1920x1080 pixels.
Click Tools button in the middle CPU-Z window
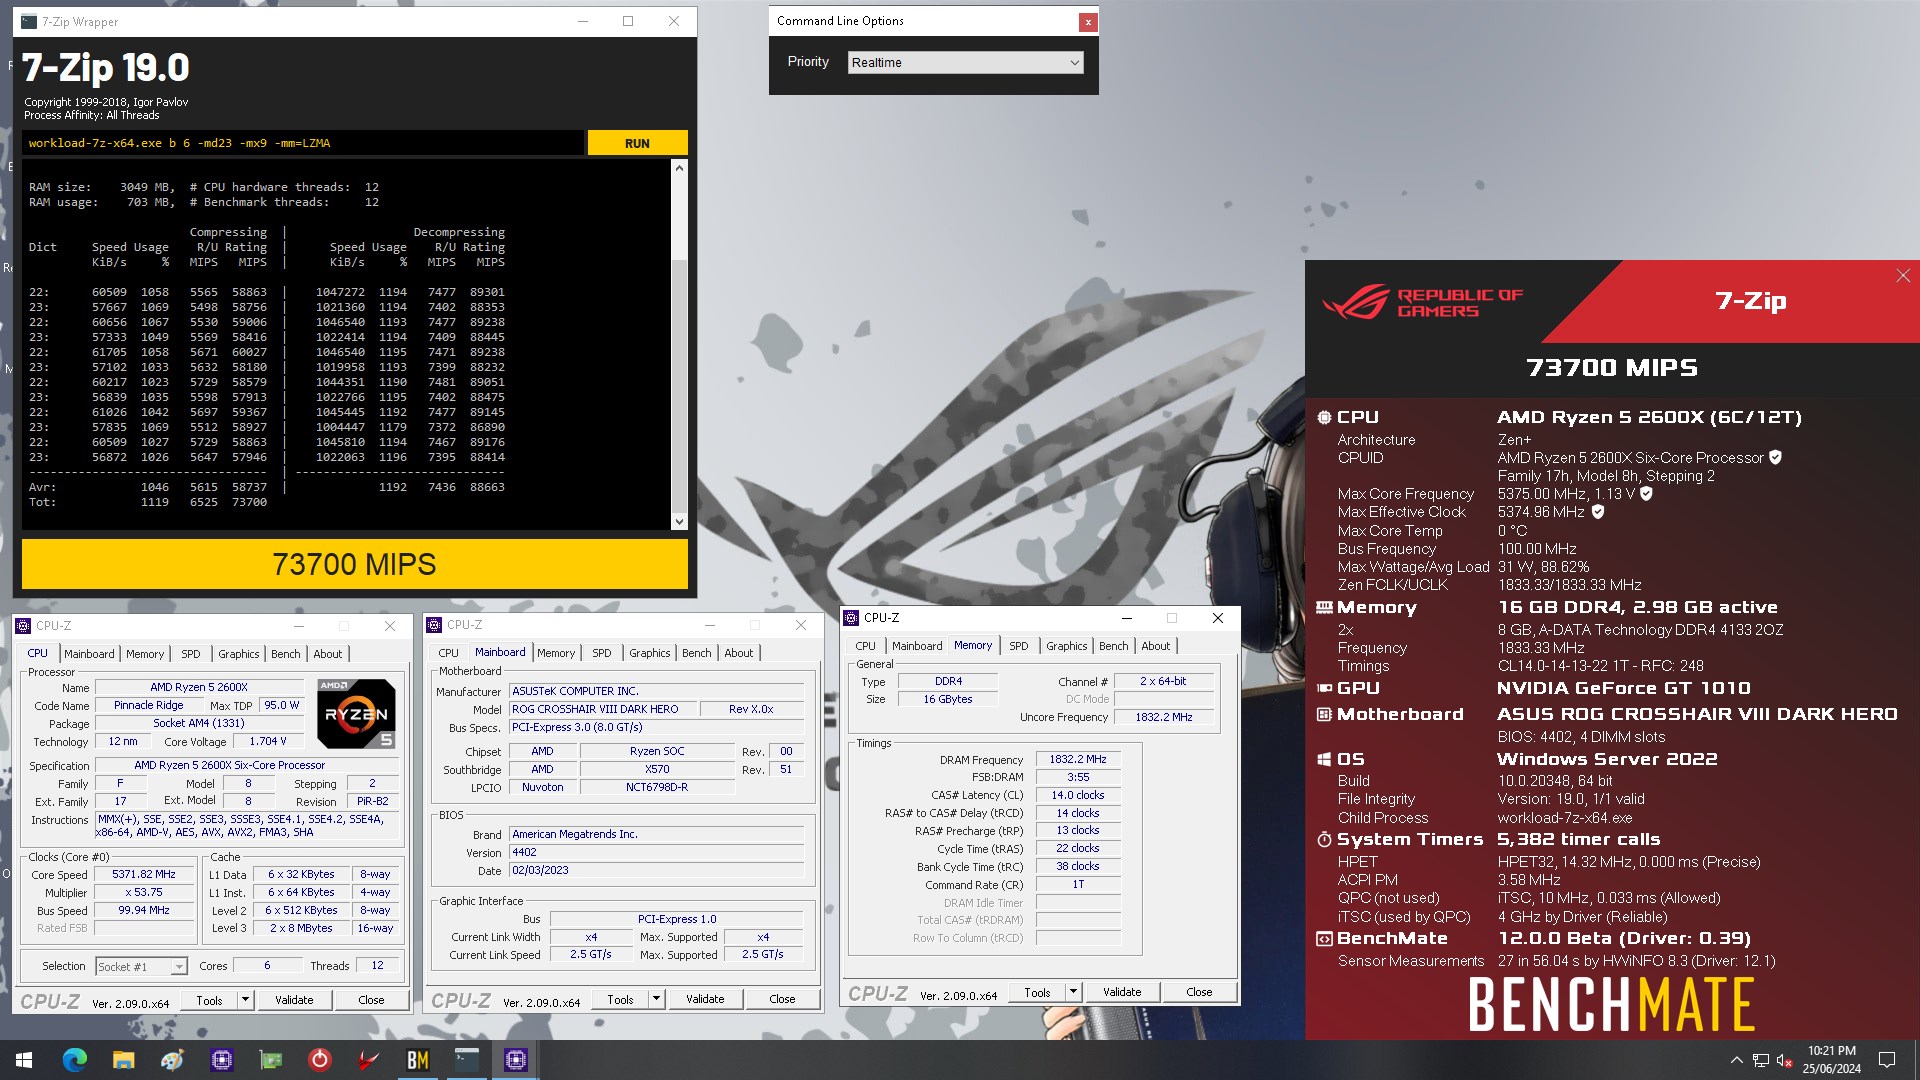pos(620,999)
